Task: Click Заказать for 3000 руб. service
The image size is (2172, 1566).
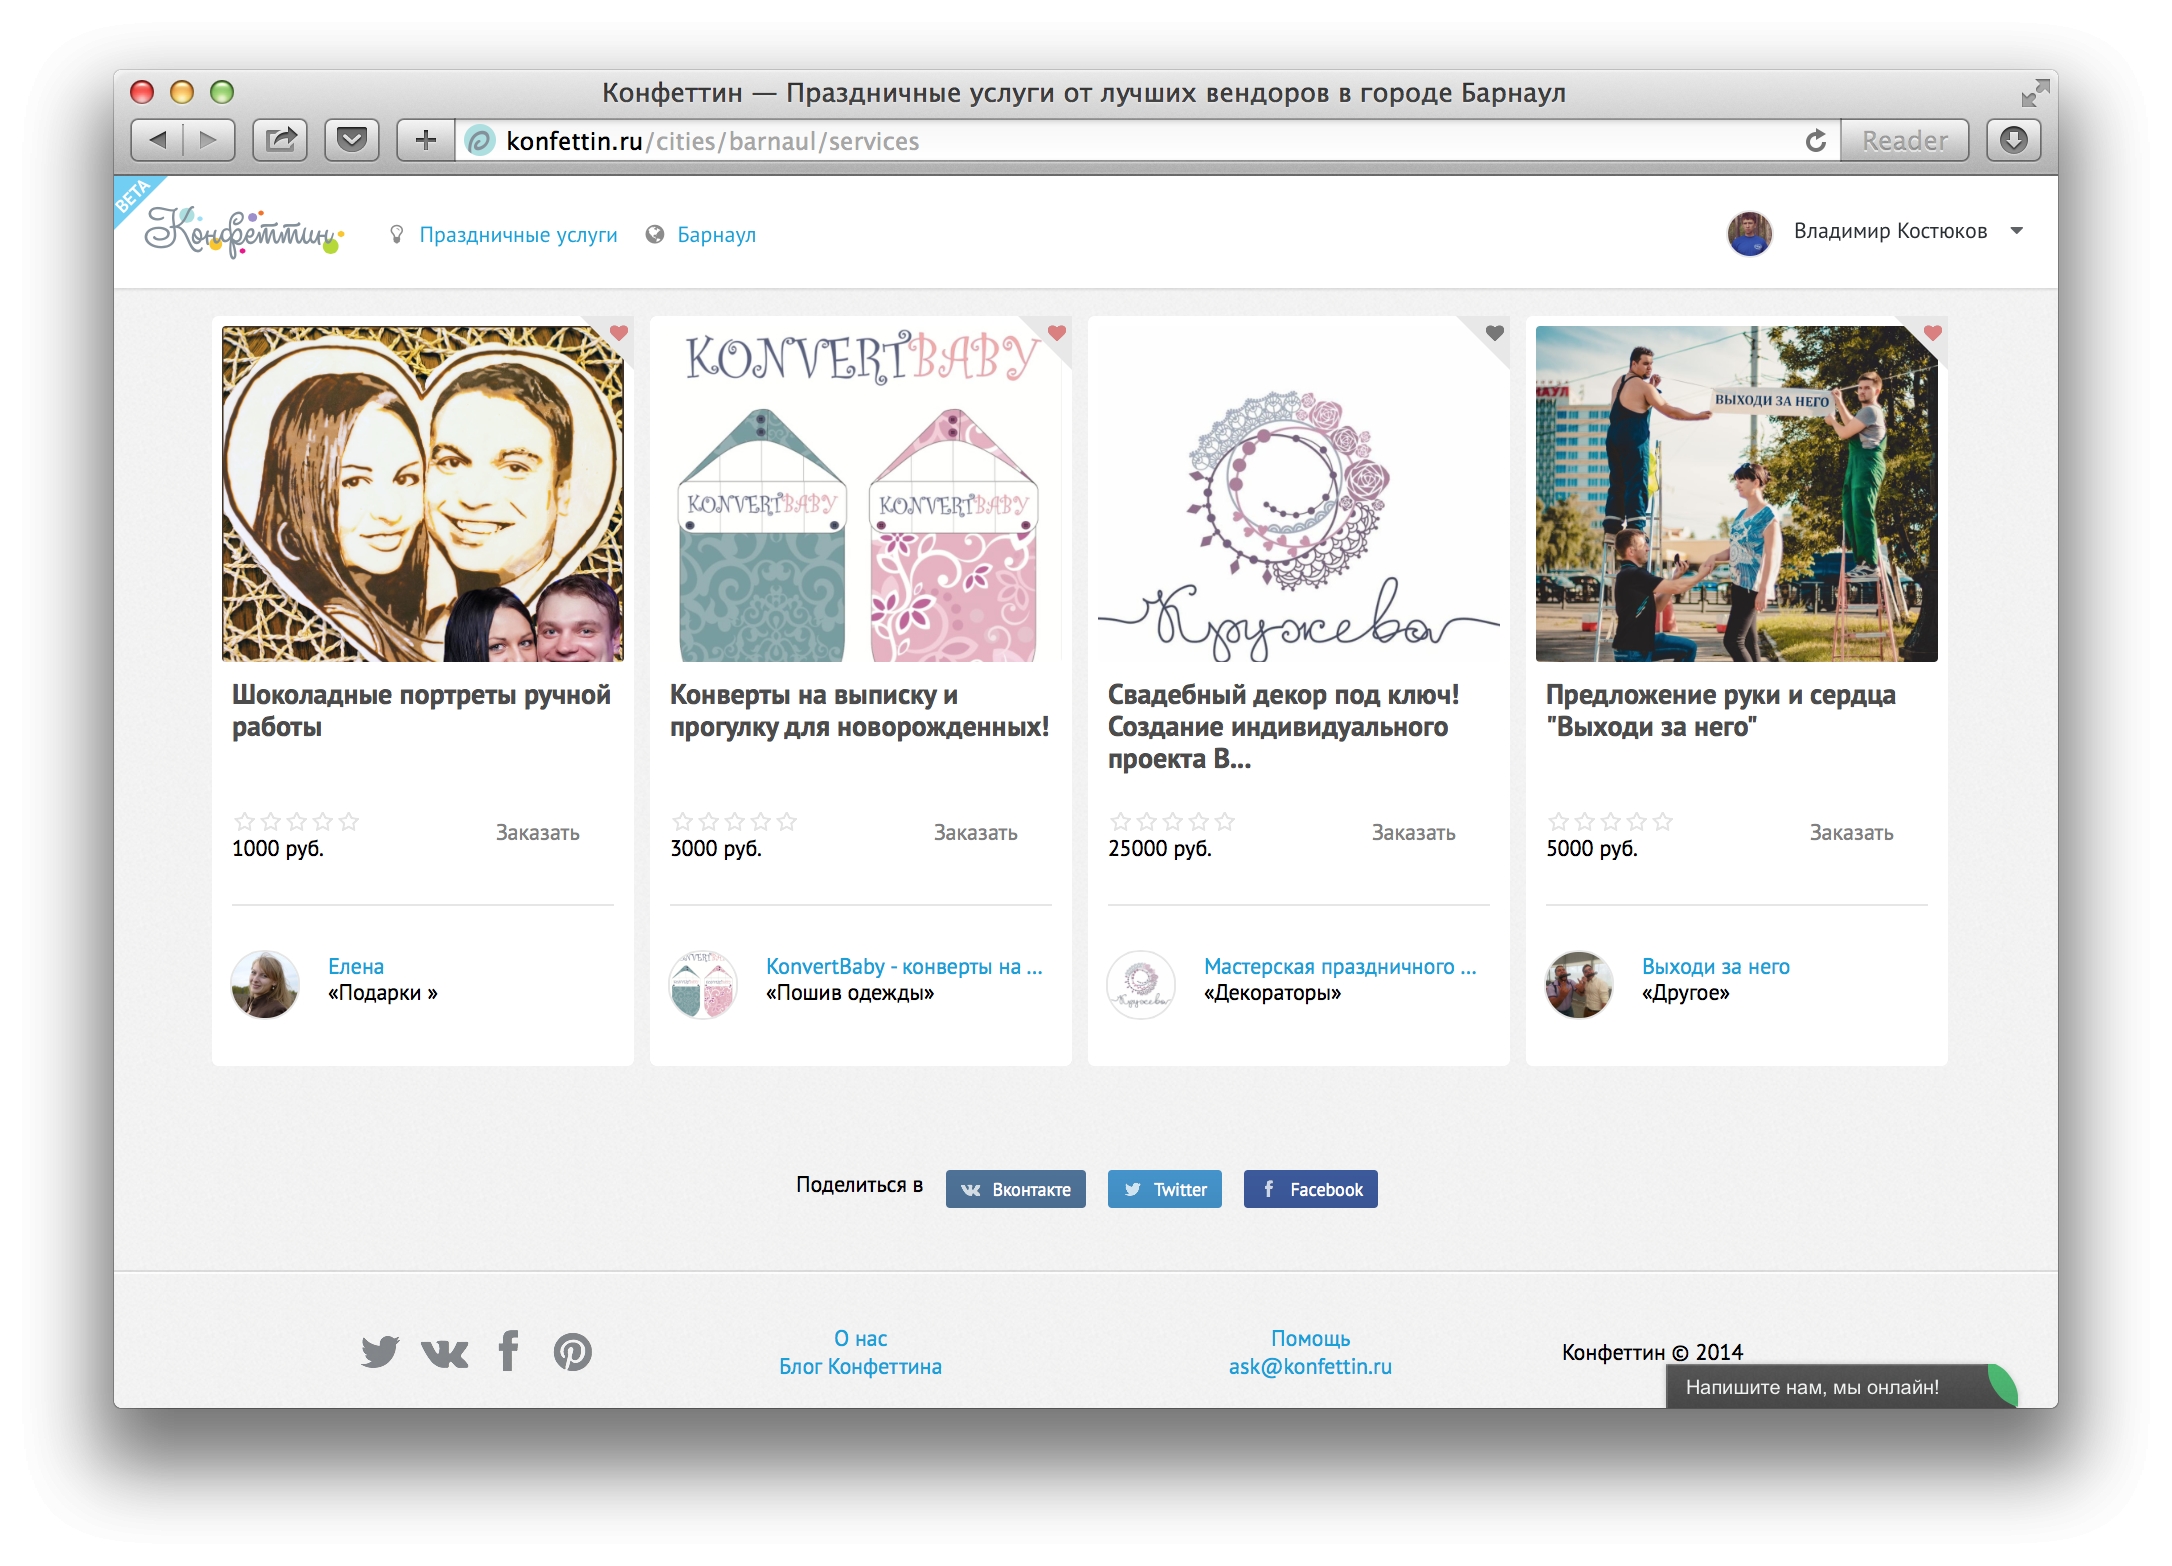Action: (x=976, y=833)
